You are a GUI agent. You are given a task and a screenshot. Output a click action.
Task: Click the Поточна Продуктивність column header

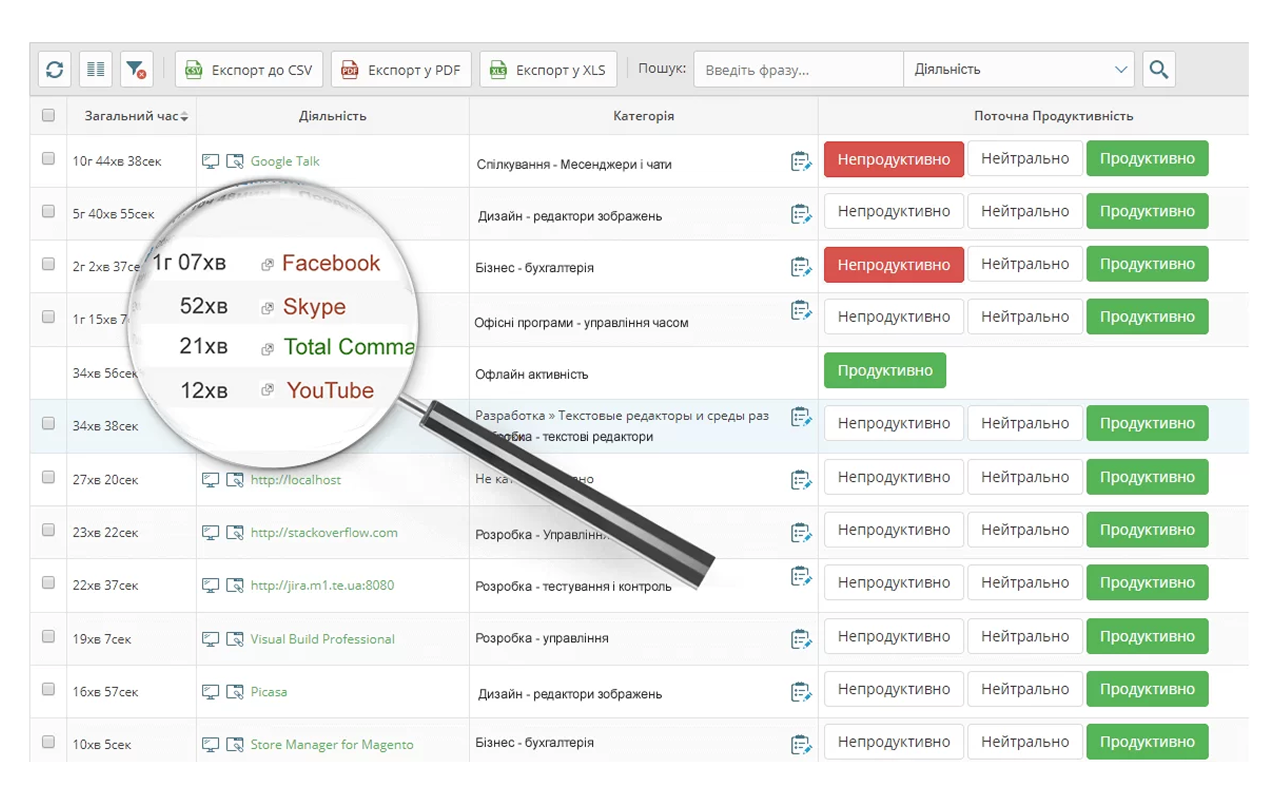click(x=1053, y=116)
